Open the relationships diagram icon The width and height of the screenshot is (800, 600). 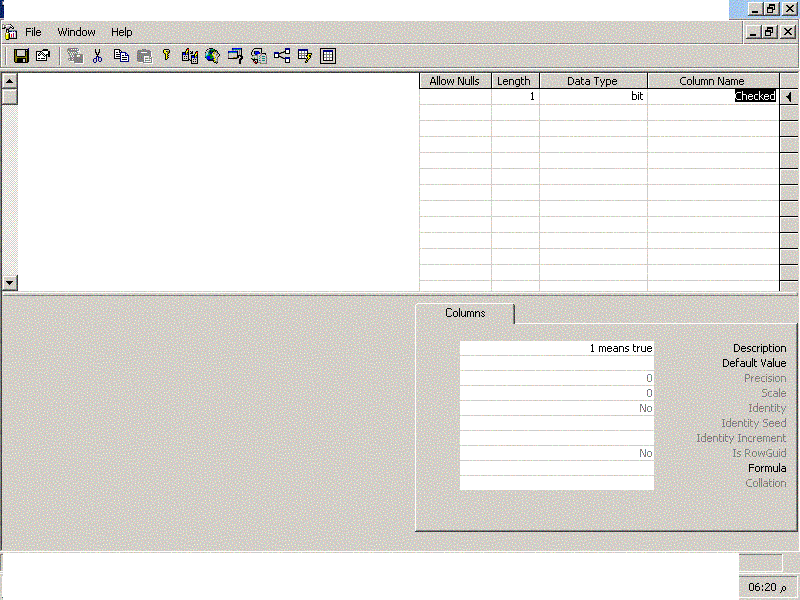282,56
